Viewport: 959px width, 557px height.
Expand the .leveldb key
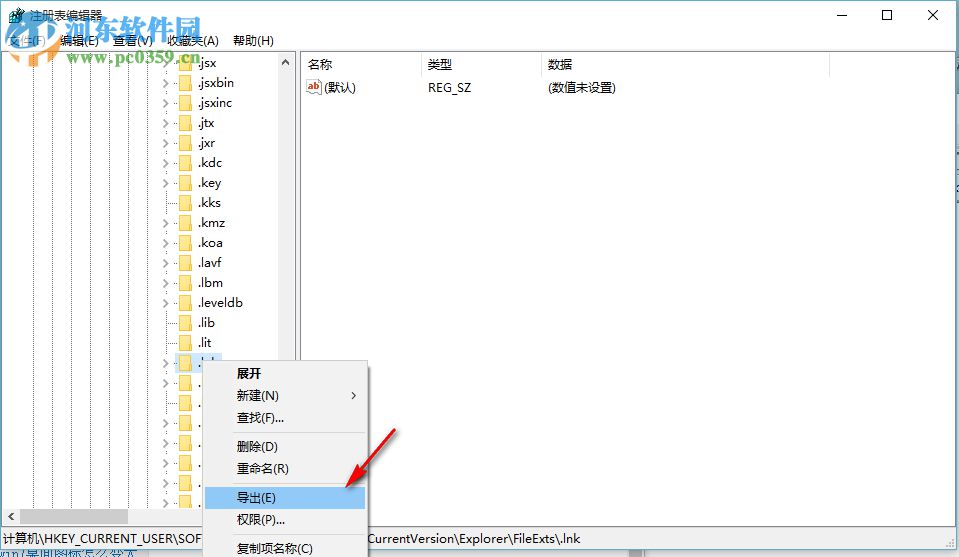pos(166,303)
